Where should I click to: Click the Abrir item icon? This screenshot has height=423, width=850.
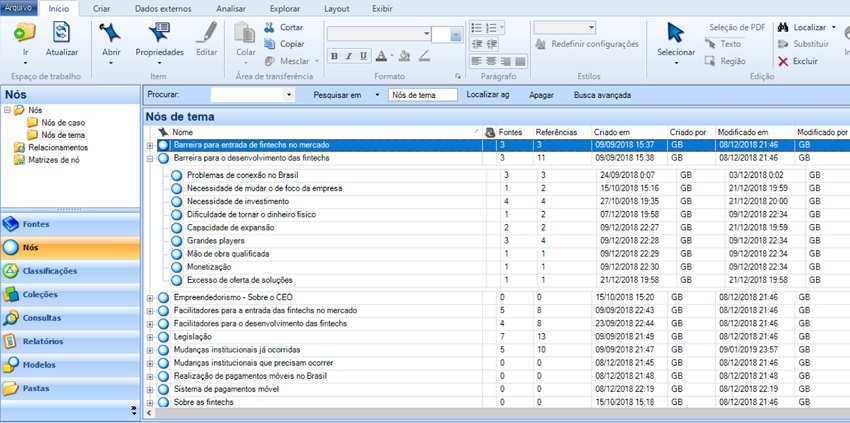tap(110, 35)
